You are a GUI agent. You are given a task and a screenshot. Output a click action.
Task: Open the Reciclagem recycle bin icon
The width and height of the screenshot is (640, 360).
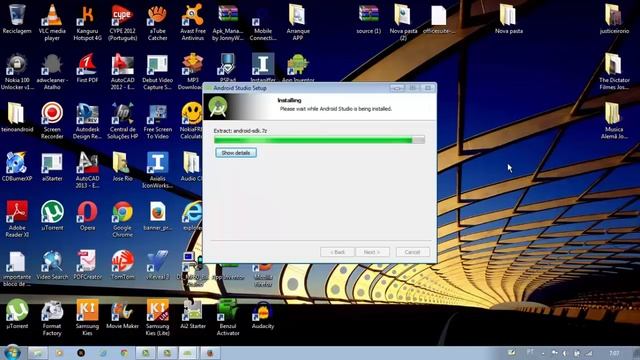coord(17,19)
